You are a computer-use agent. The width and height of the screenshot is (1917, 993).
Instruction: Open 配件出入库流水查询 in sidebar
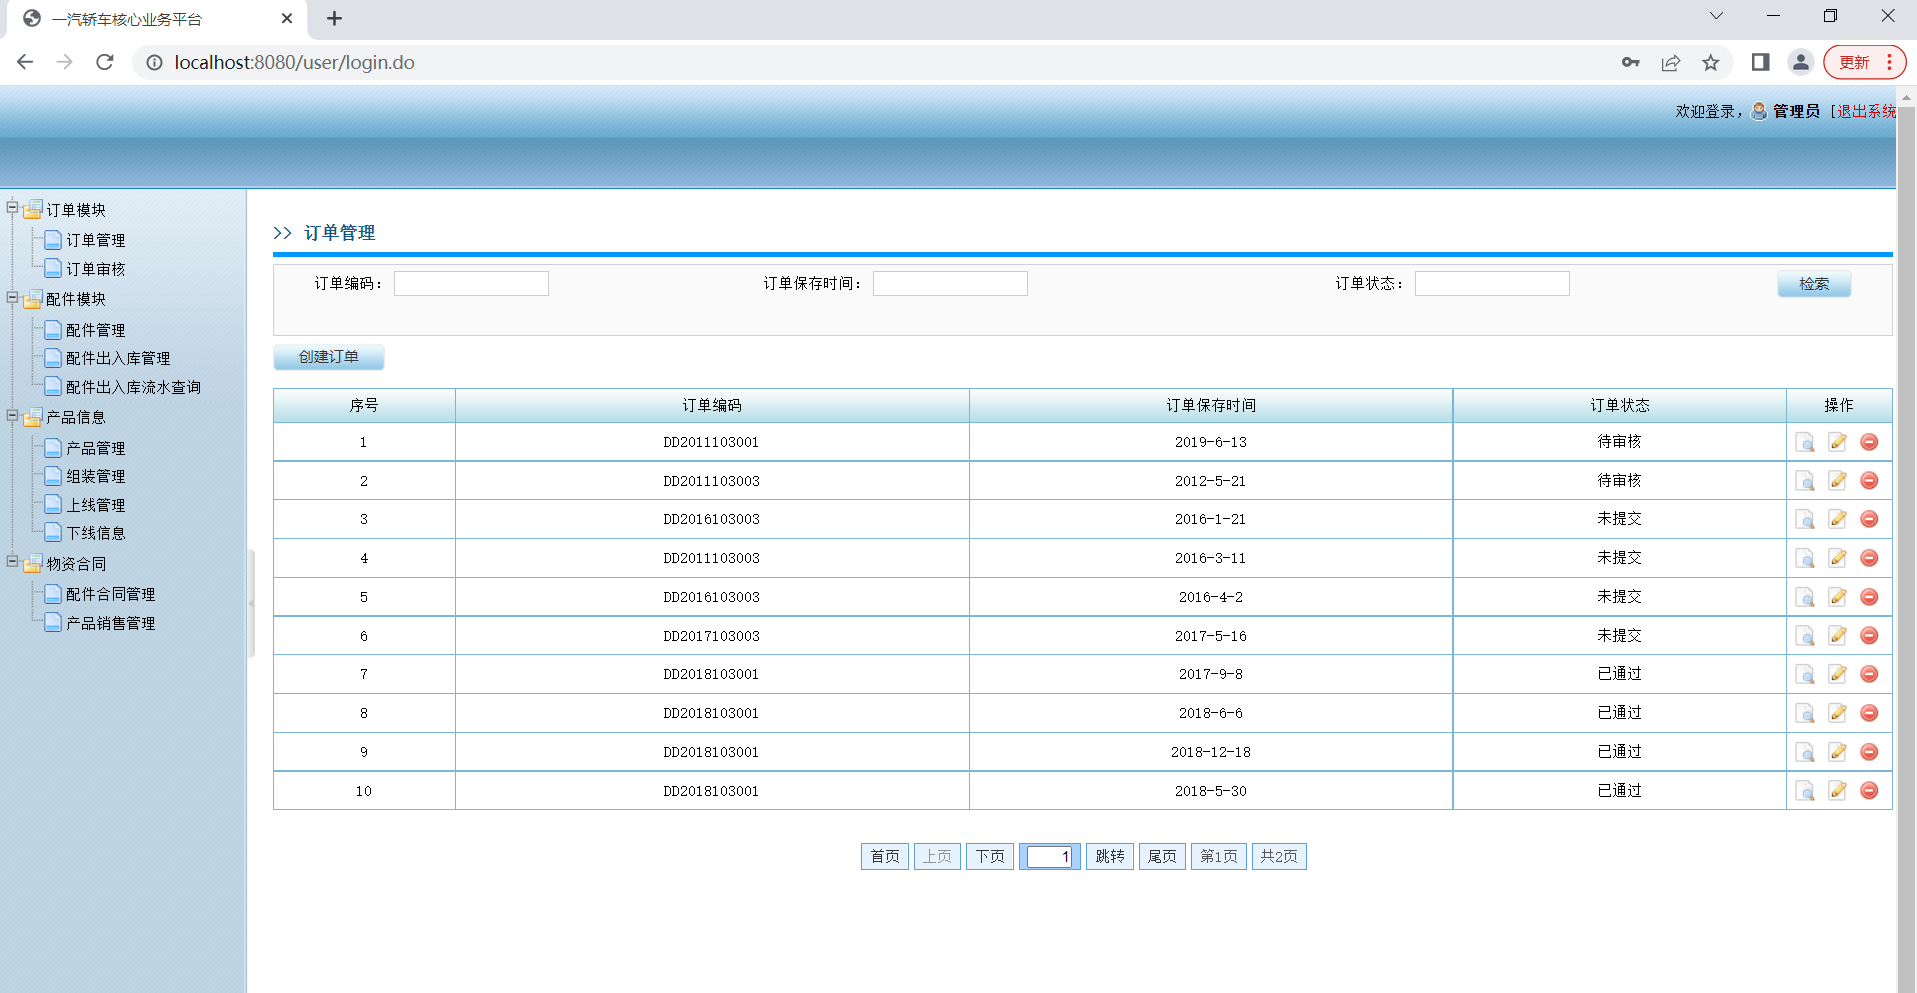pos(133,387)
